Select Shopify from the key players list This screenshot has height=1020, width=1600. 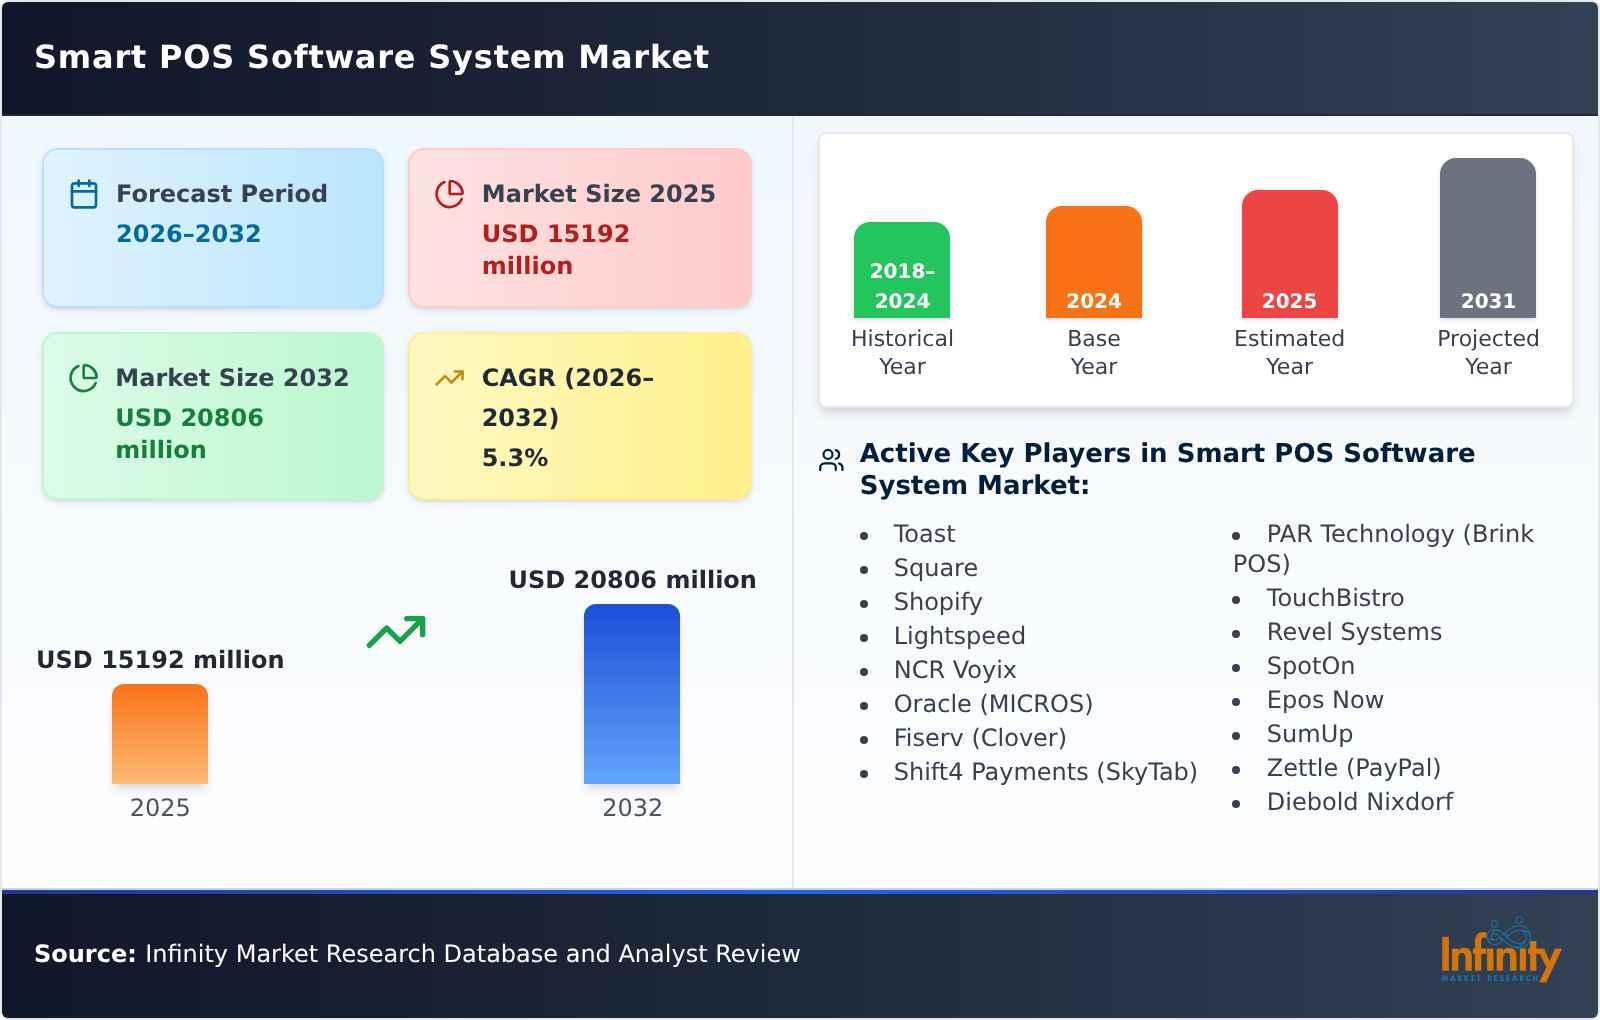tap(937, 602)
